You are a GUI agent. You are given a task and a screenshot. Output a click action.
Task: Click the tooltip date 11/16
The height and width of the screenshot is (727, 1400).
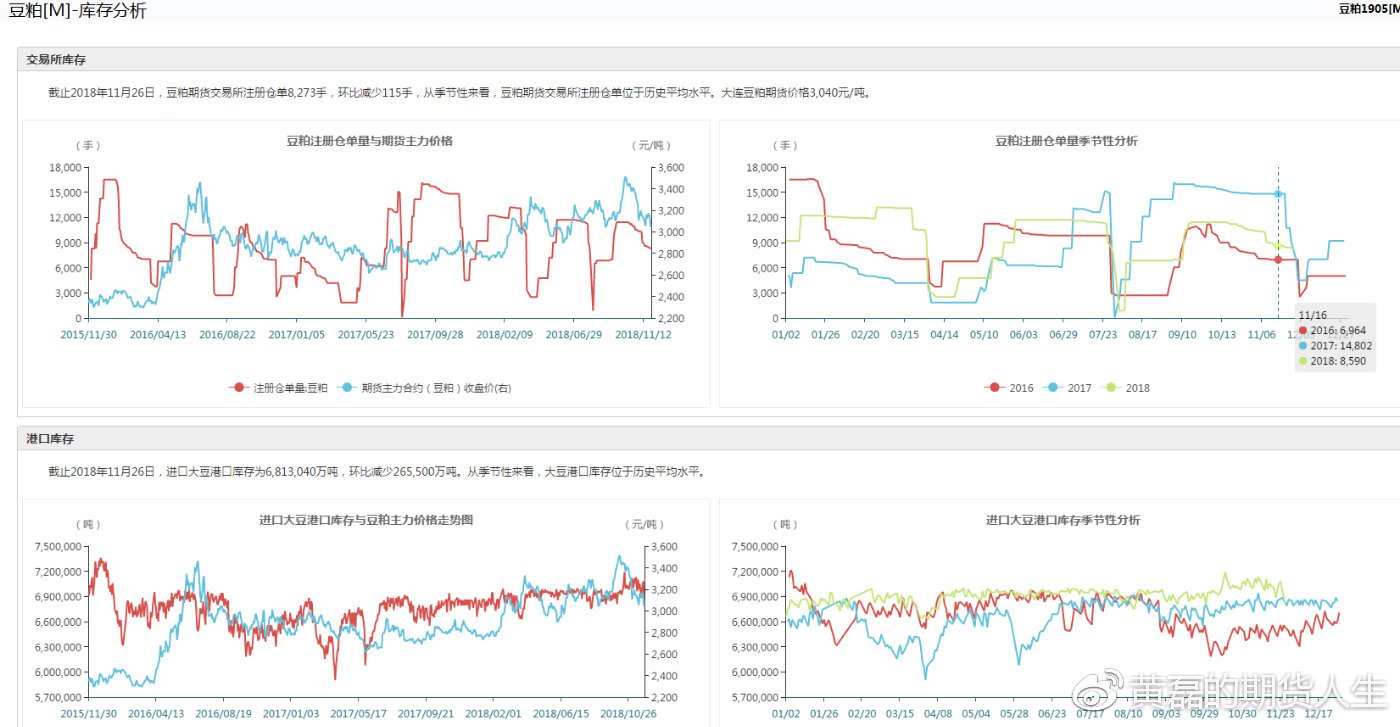point(1311,314)
